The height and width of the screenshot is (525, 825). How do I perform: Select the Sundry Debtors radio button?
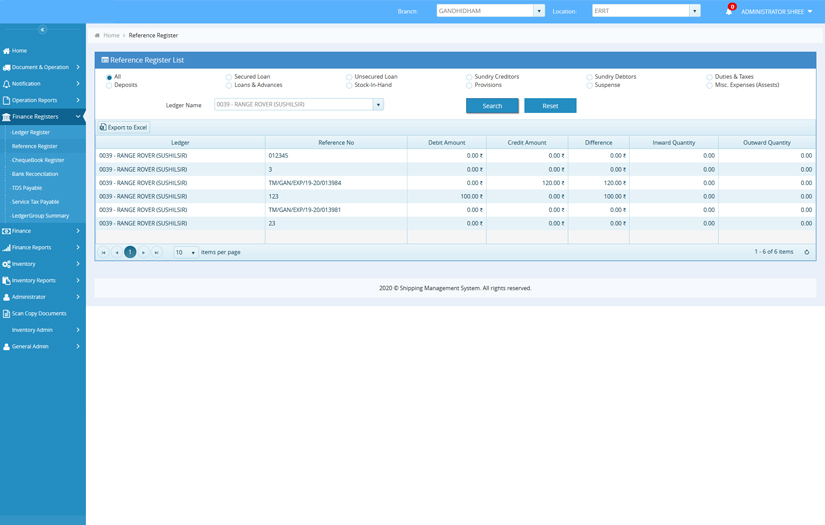point(589,77)
